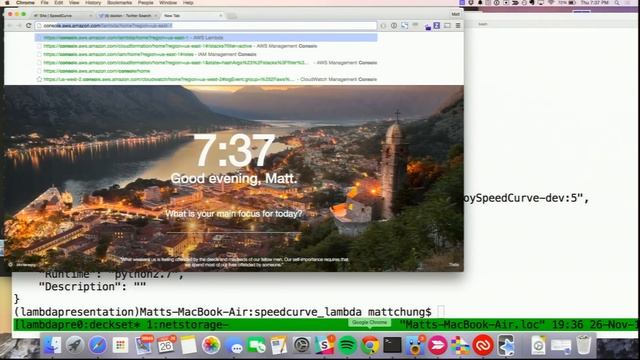The width and height of the screenshot is (640, 360).
Task: Click the Matt profile button in Chrome
Action: point(456,14)
